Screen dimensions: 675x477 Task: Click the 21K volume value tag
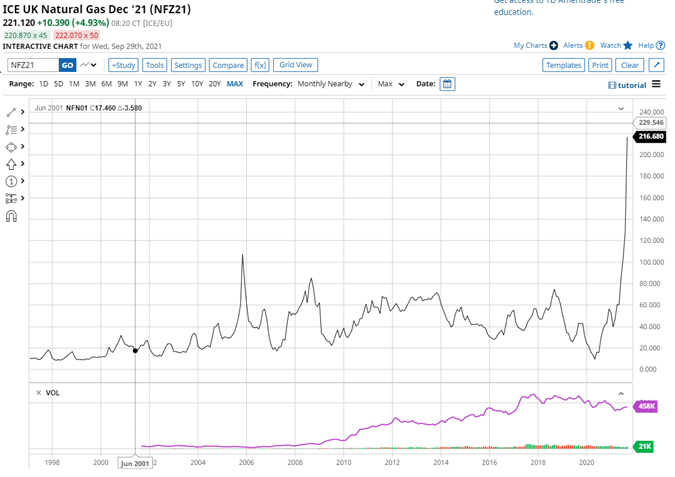644,446
